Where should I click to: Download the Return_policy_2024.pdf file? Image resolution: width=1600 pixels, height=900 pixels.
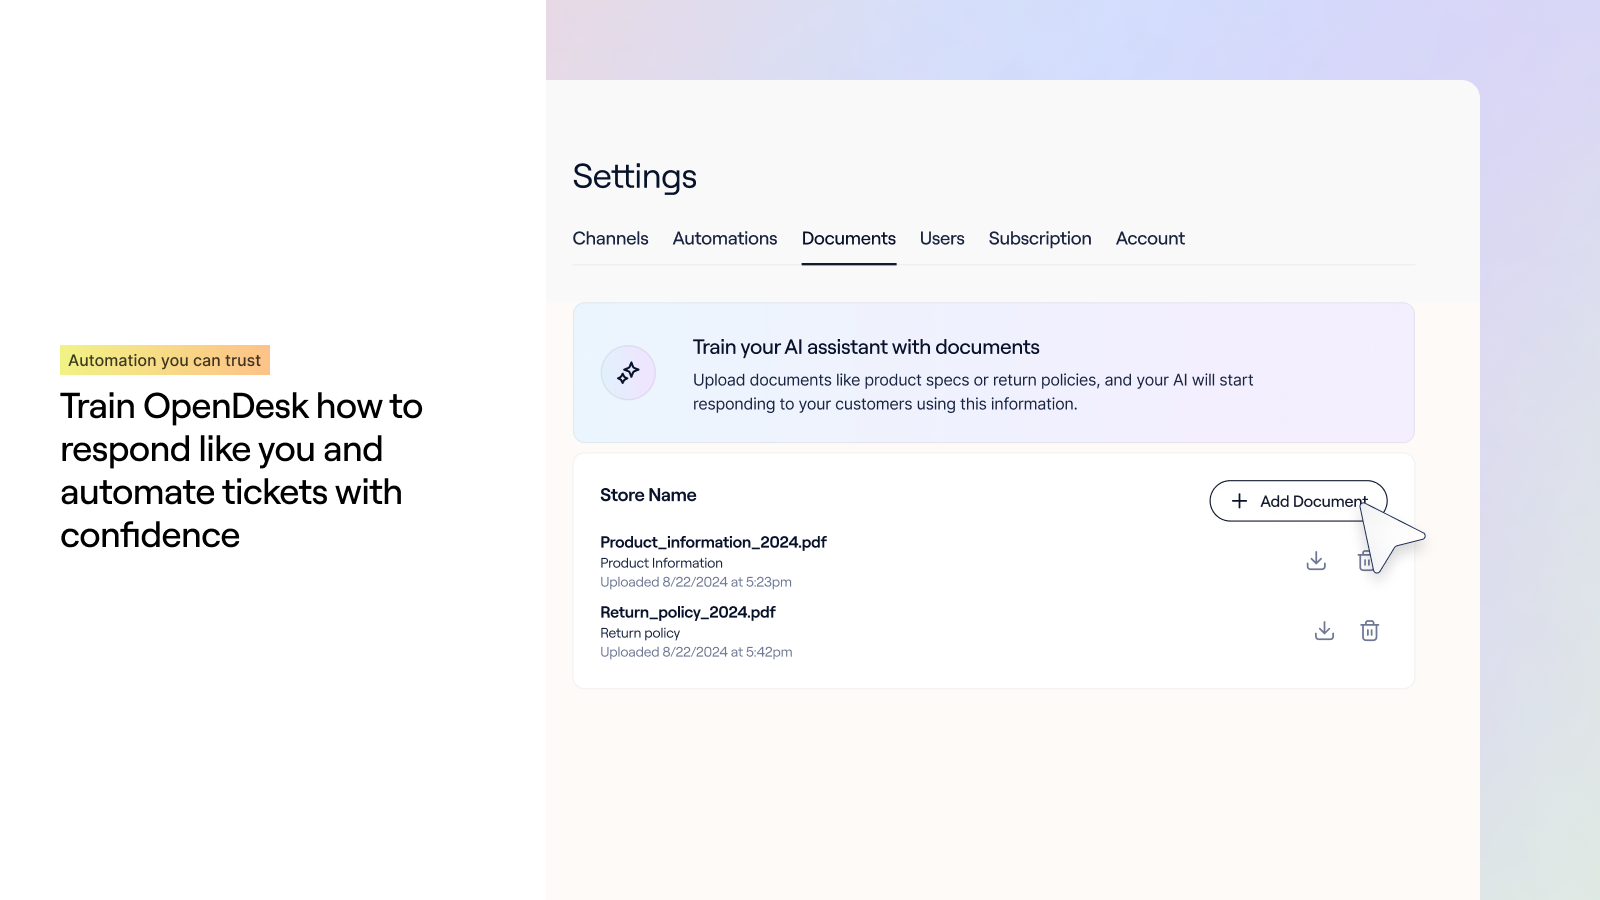(x=1324, y=631)
